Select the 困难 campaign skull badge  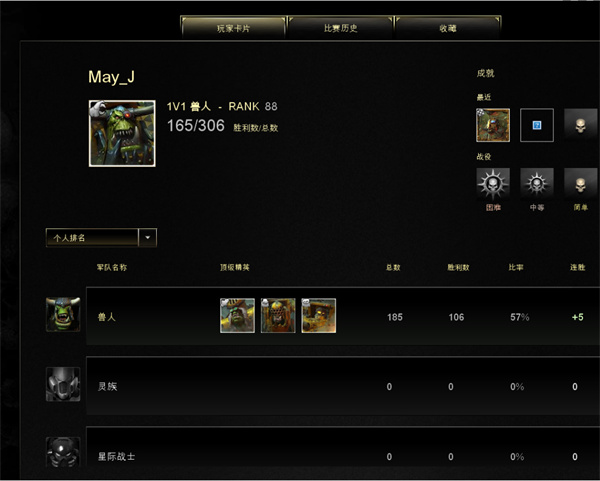(x=493, y=184)
